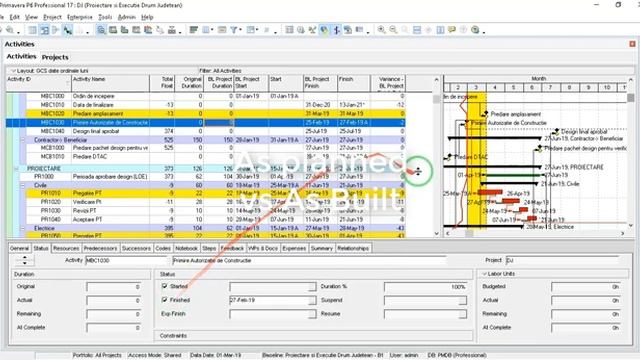Open the Finished date picker button
Screen dimensions: 640x360
tap(312, 300)
